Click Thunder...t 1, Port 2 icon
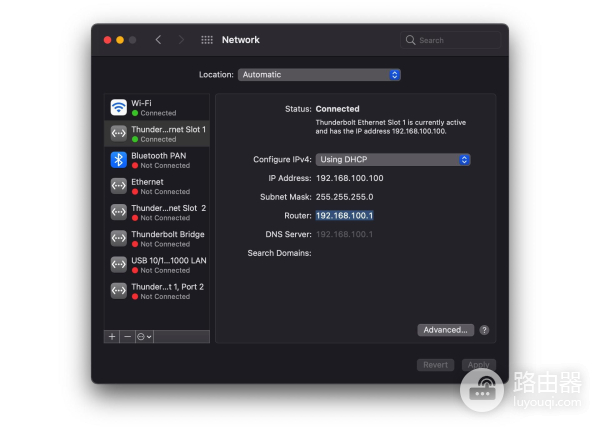The width and height of the screenshot is (600, 430). [x=119, y=291]
